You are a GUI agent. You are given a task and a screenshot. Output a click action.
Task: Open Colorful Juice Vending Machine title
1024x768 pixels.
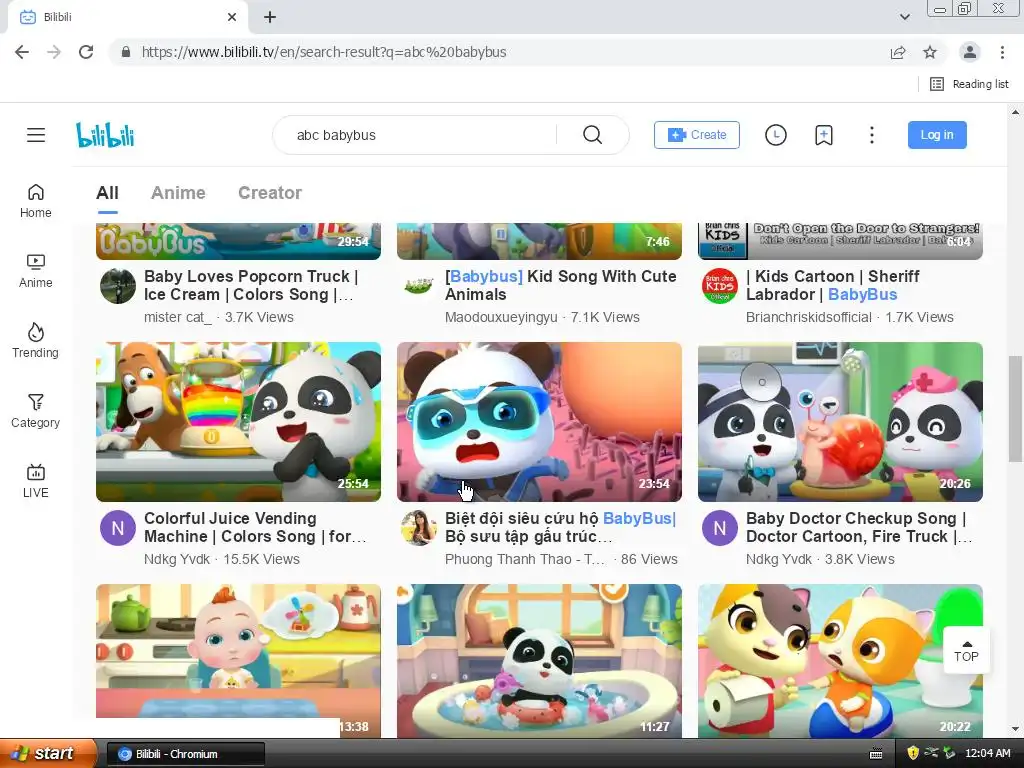pos(255,527)
